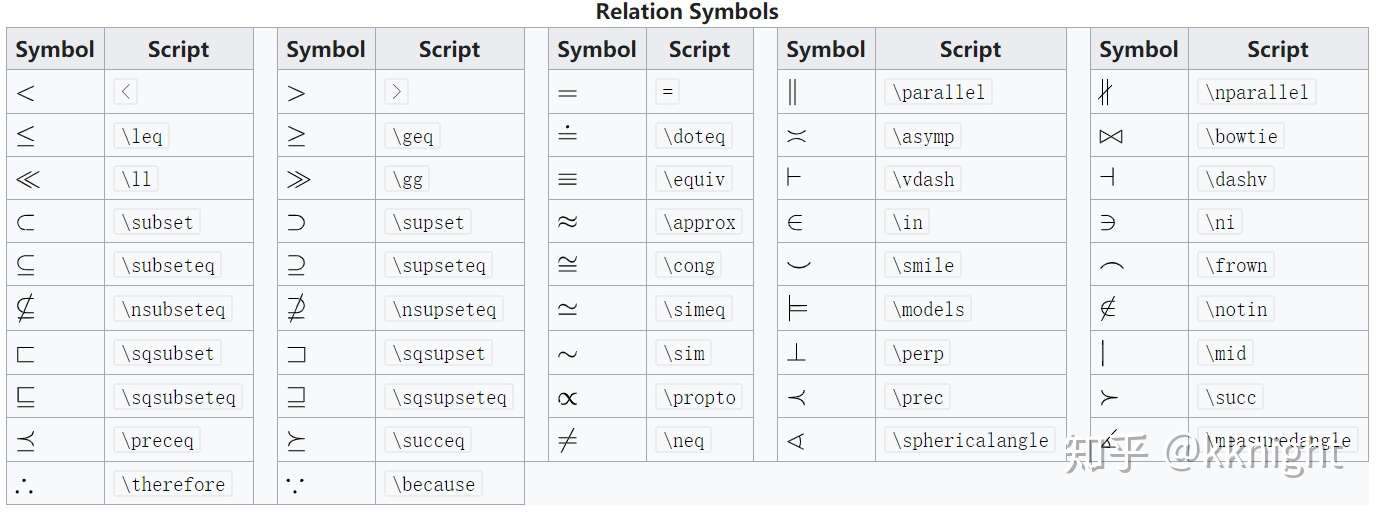Image resolution: width=1378 pixels, height=516 pixels.
Task: Click the \sphericalangle script code
Action: point(970,441)
